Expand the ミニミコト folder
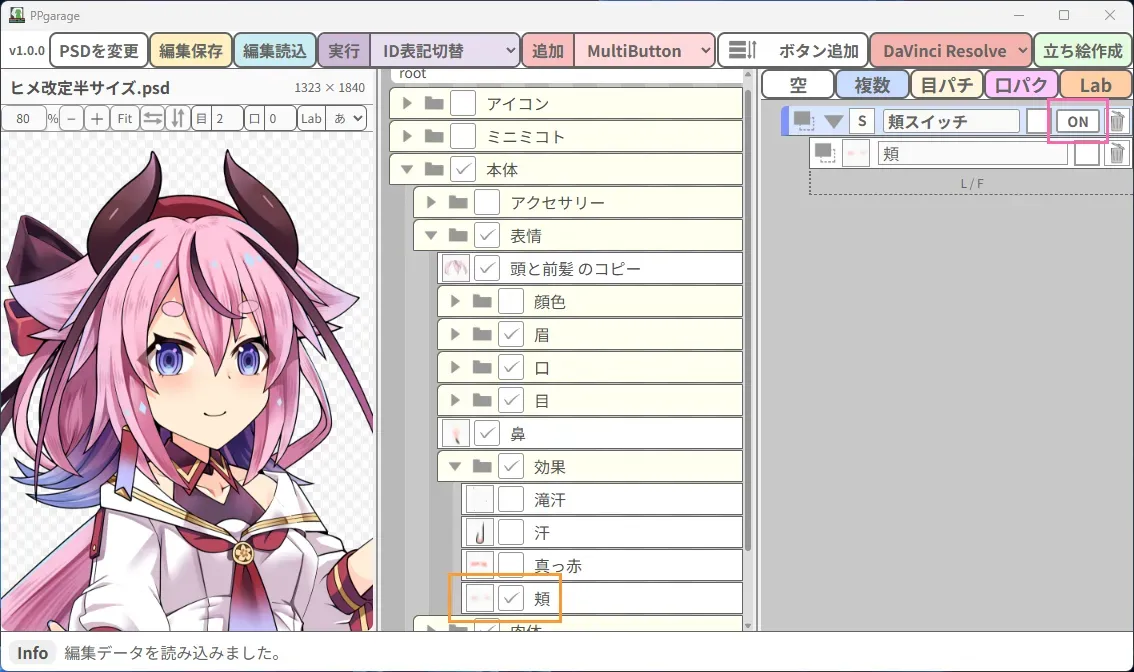1134x672 pixels. click(407, 136)
